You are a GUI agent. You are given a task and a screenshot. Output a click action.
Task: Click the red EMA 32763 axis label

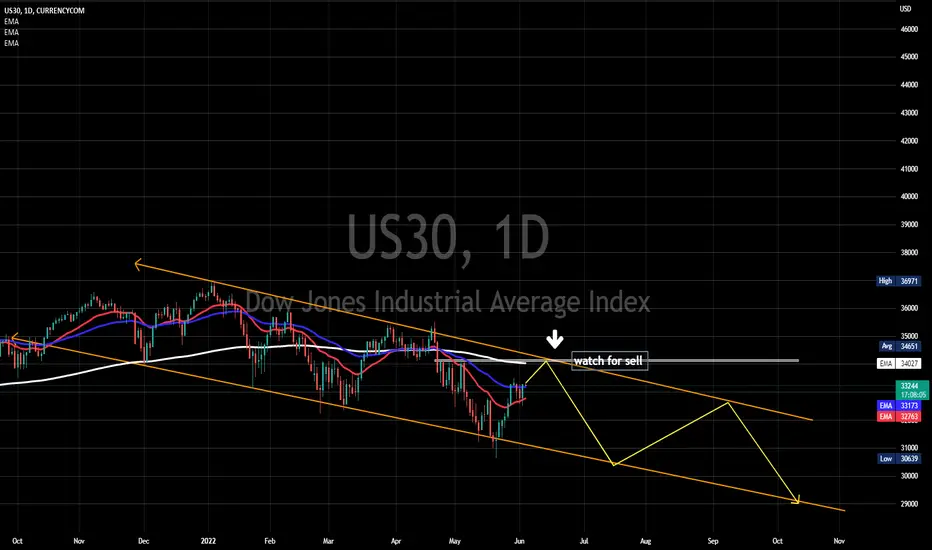tap(899, 416)
